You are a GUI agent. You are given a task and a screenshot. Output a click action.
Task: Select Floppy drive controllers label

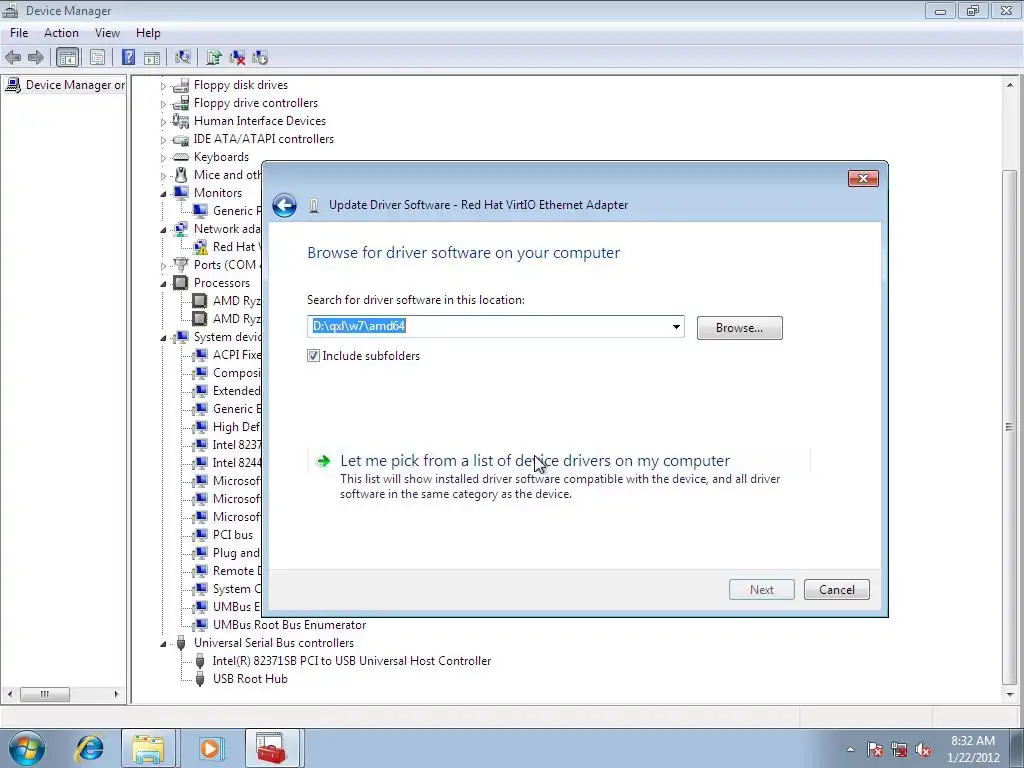pos(256,103)
